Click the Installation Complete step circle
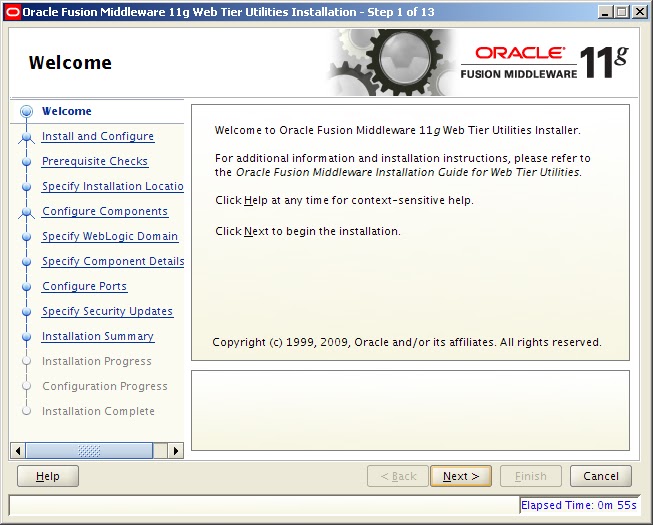The width and height of the screenshot is (653, 525). coord(27,411)
